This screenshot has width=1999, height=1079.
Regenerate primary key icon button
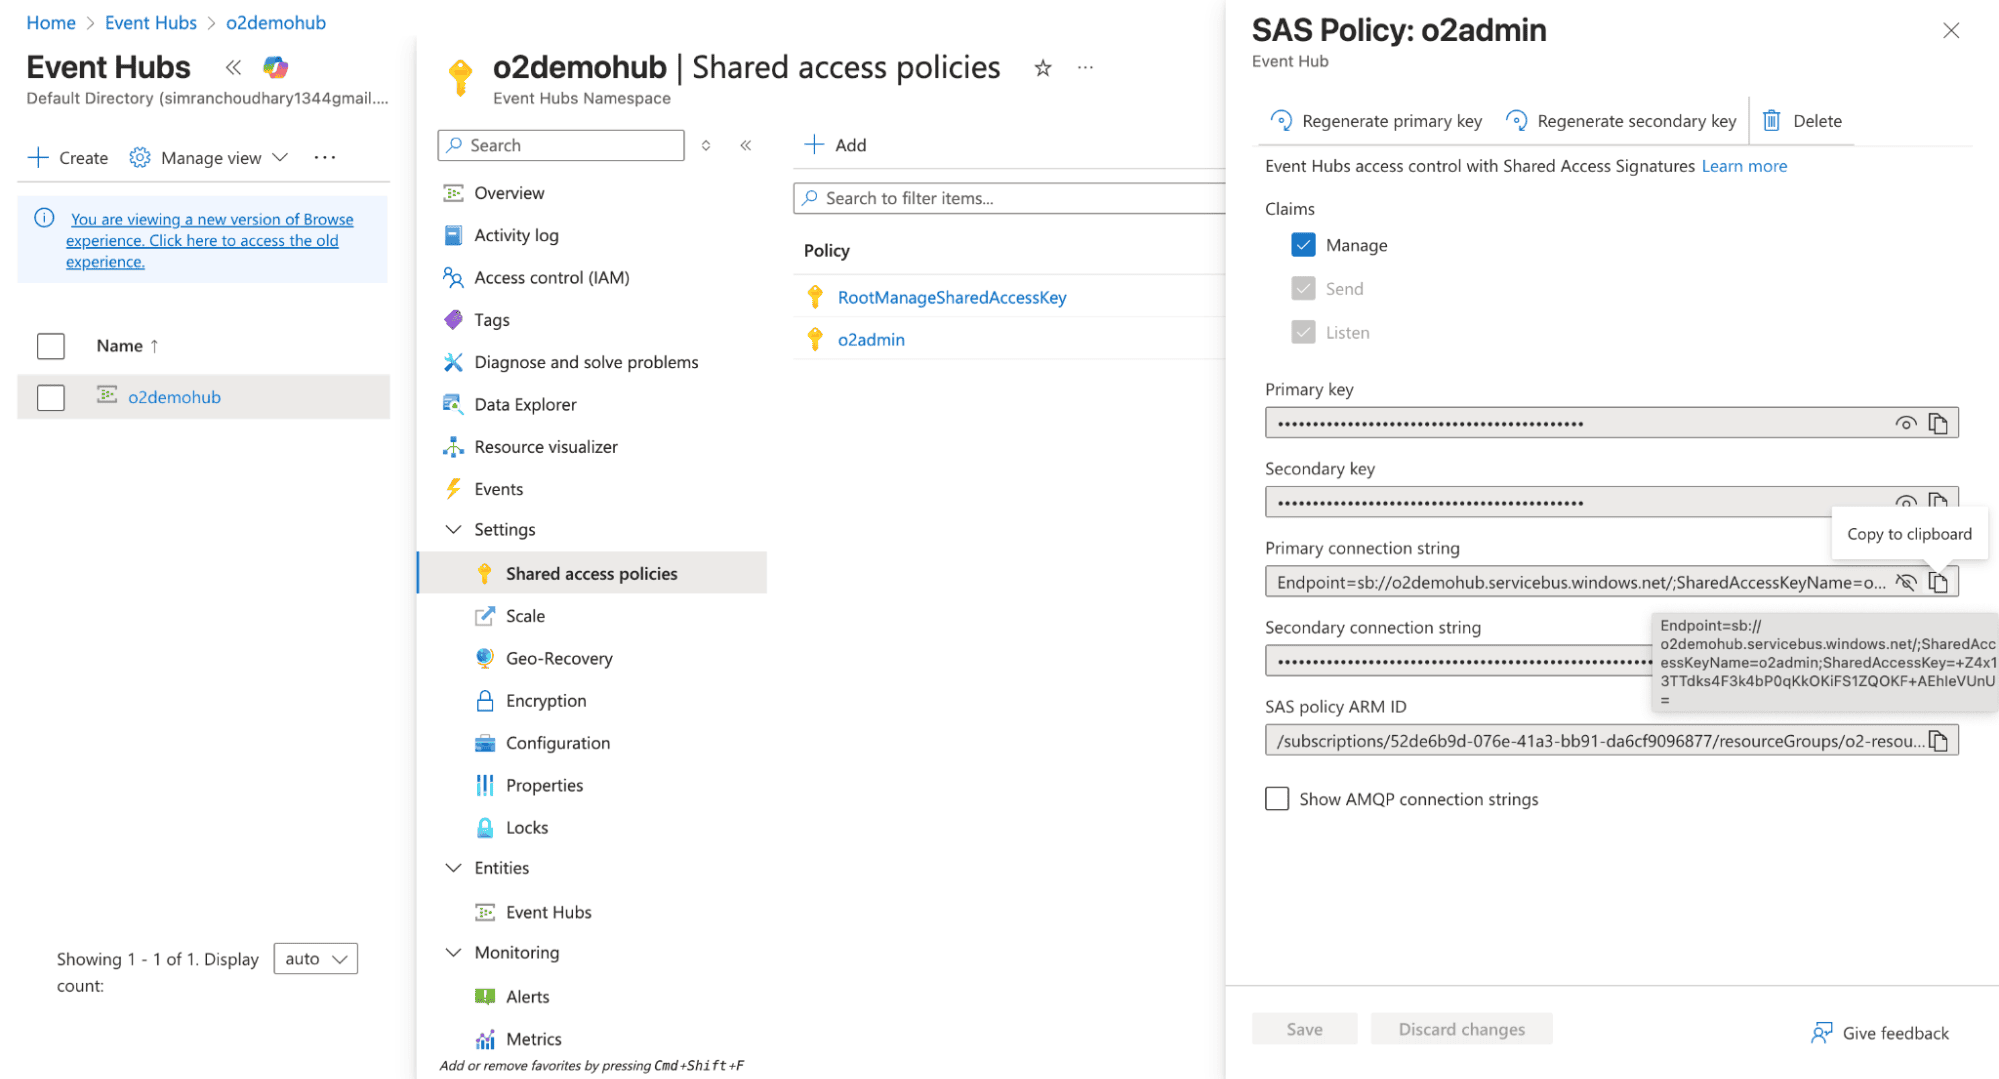1281,121
